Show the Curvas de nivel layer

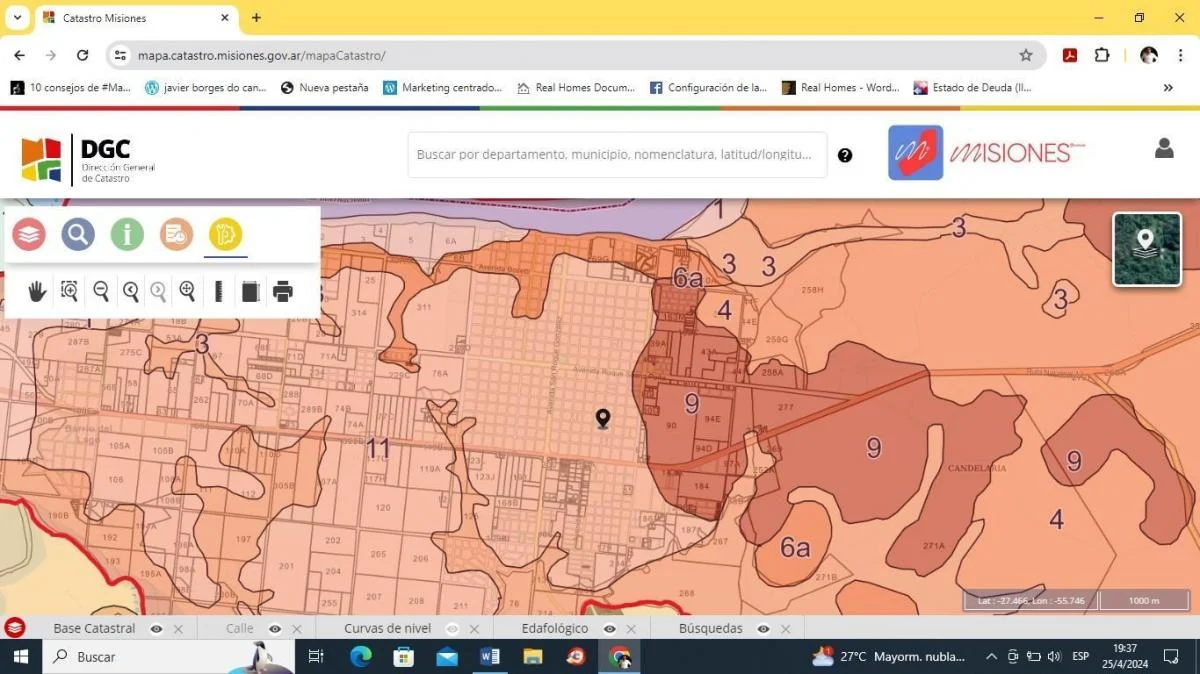point(453,629)
